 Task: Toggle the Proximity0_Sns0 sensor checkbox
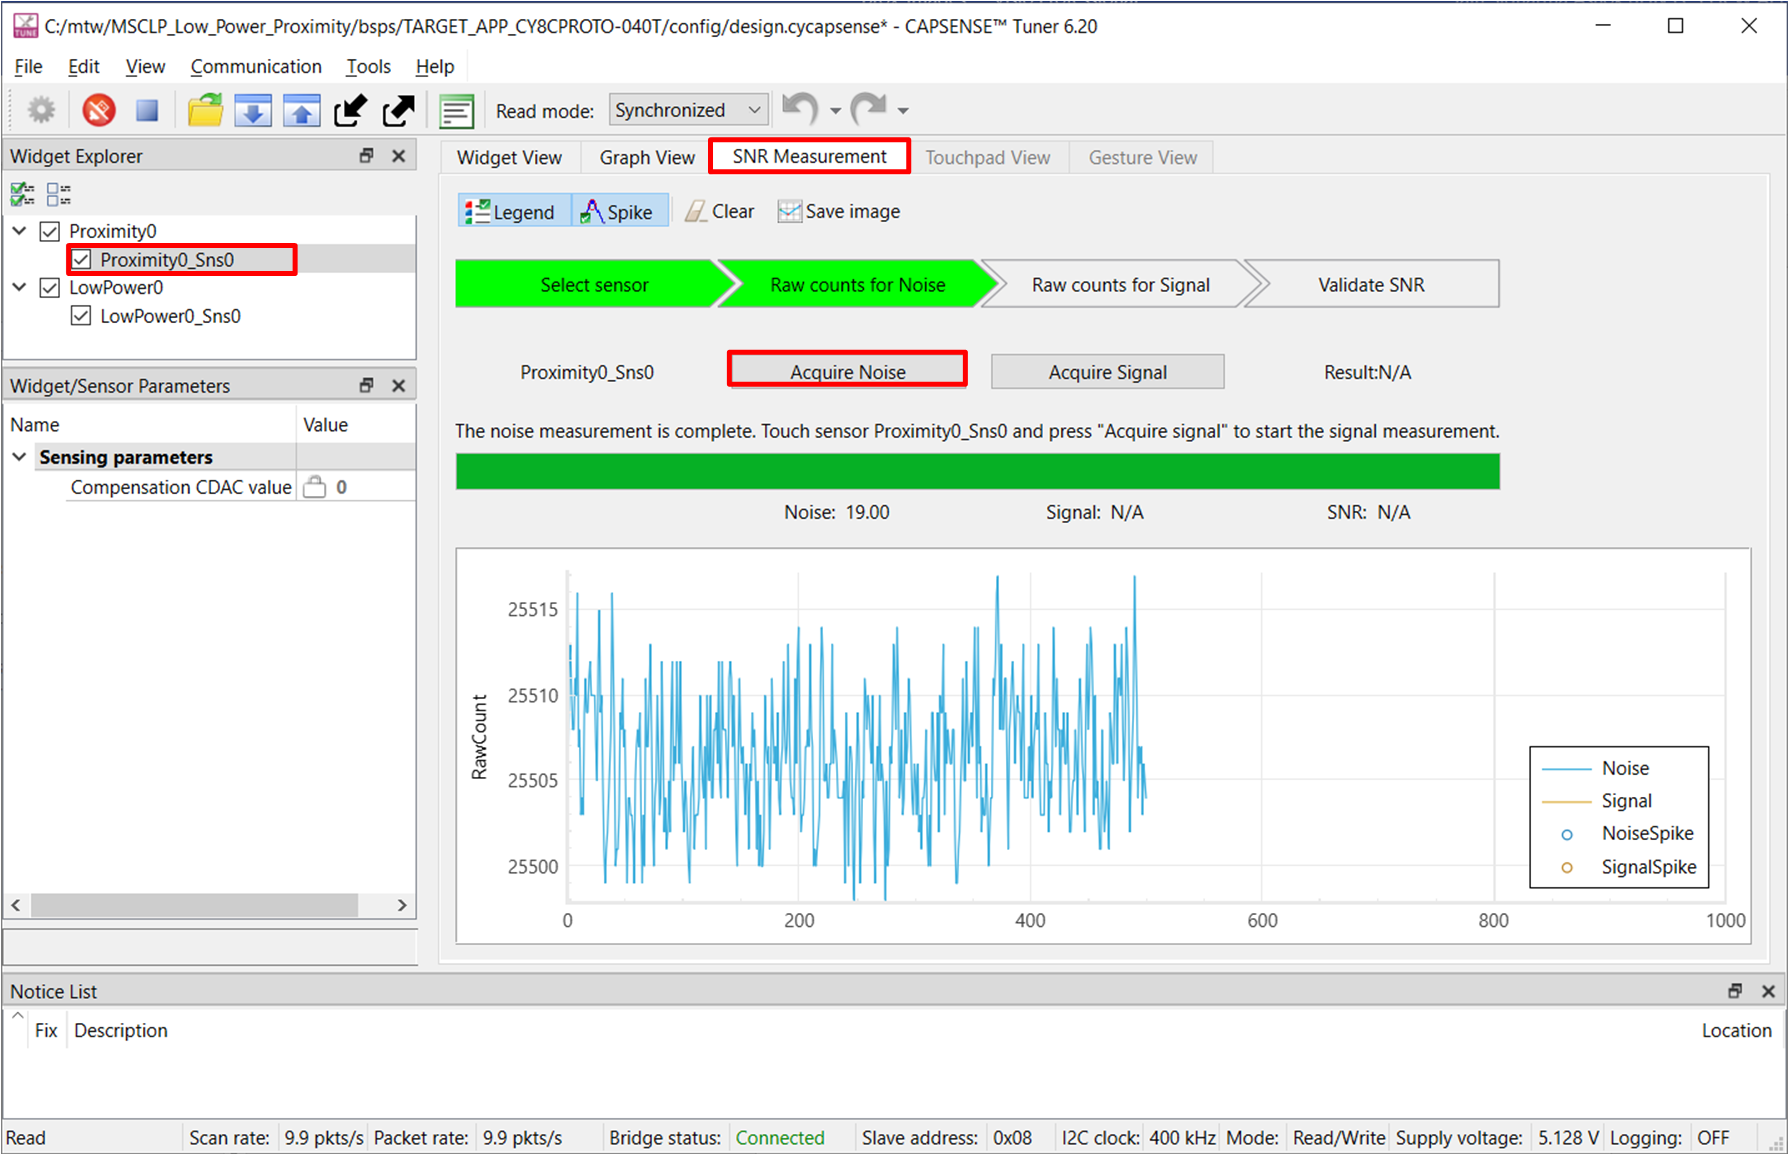tap(81, 260)
